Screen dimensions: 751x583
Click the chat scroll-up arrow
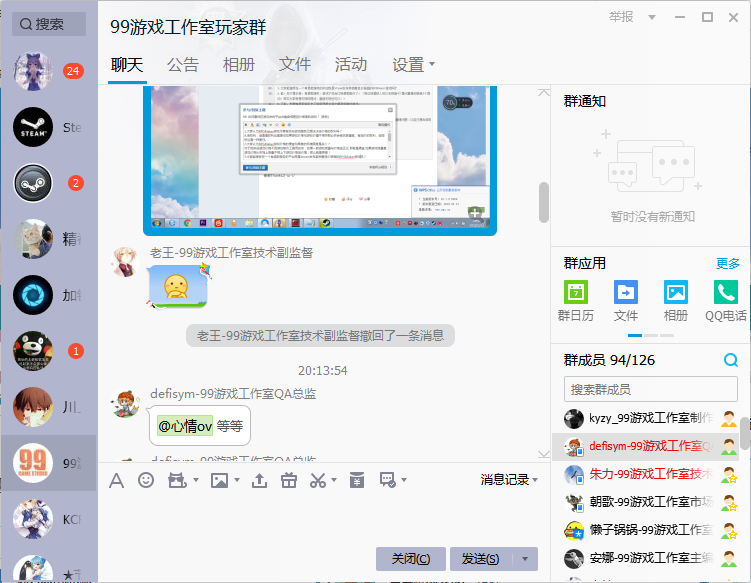point(544,92)
